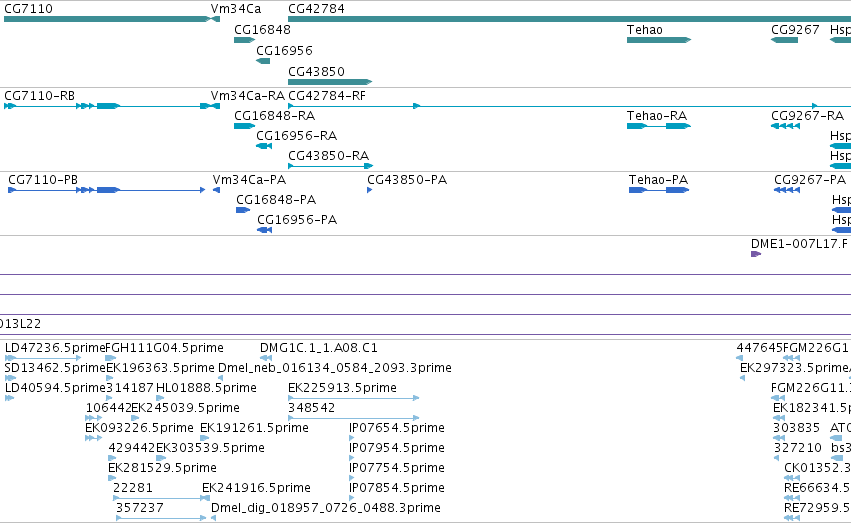This screenshot has width=851, height=523.
Task: Open the EK225913.5prime EST feature
Action: coord(342,388)
